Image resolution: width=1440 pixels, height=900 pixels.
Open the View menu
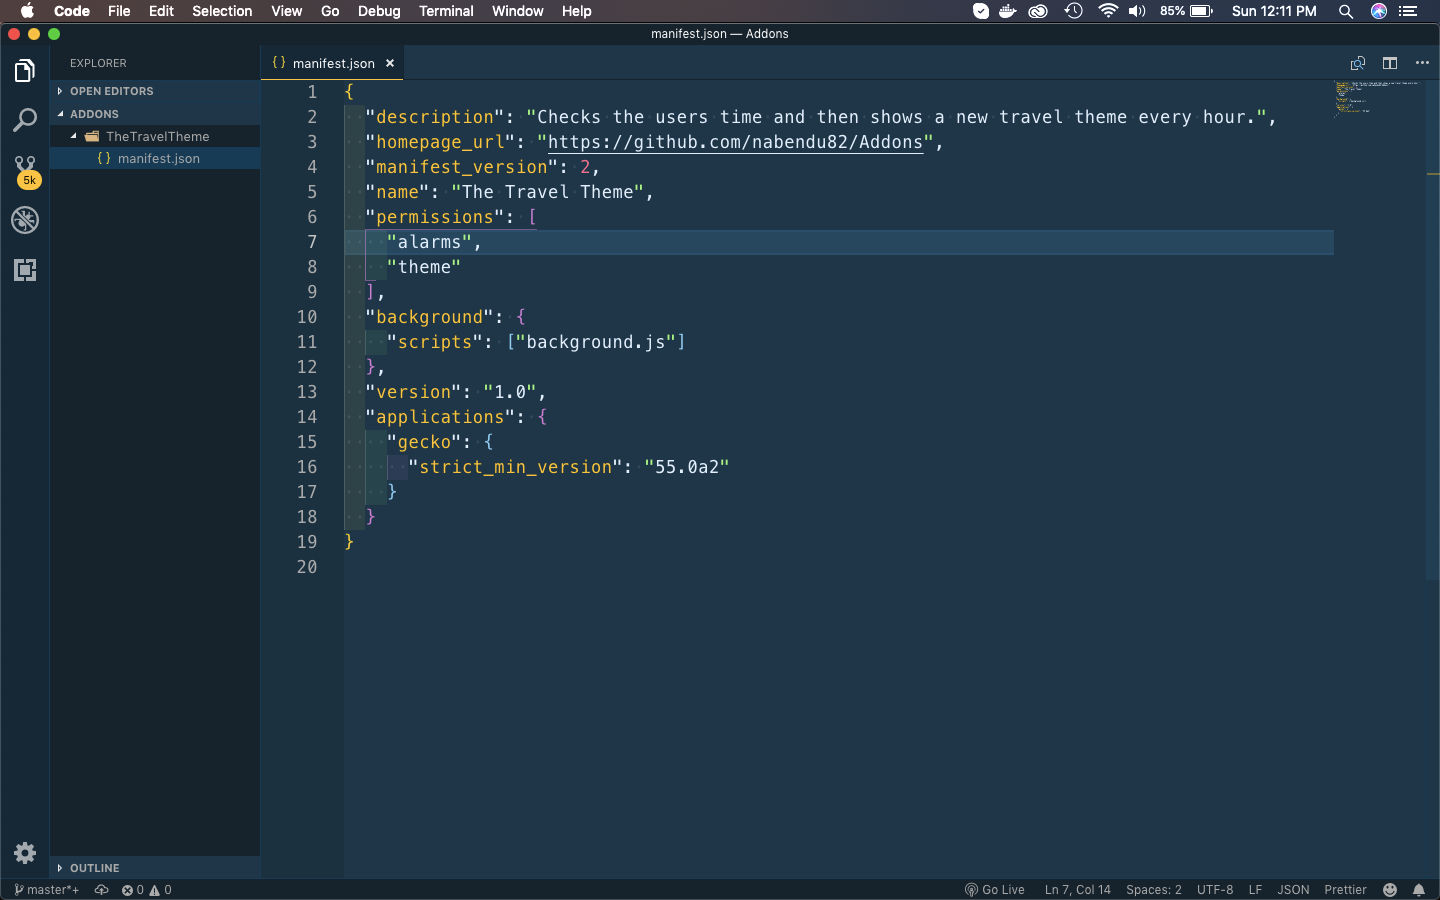(x=286, y=11)
